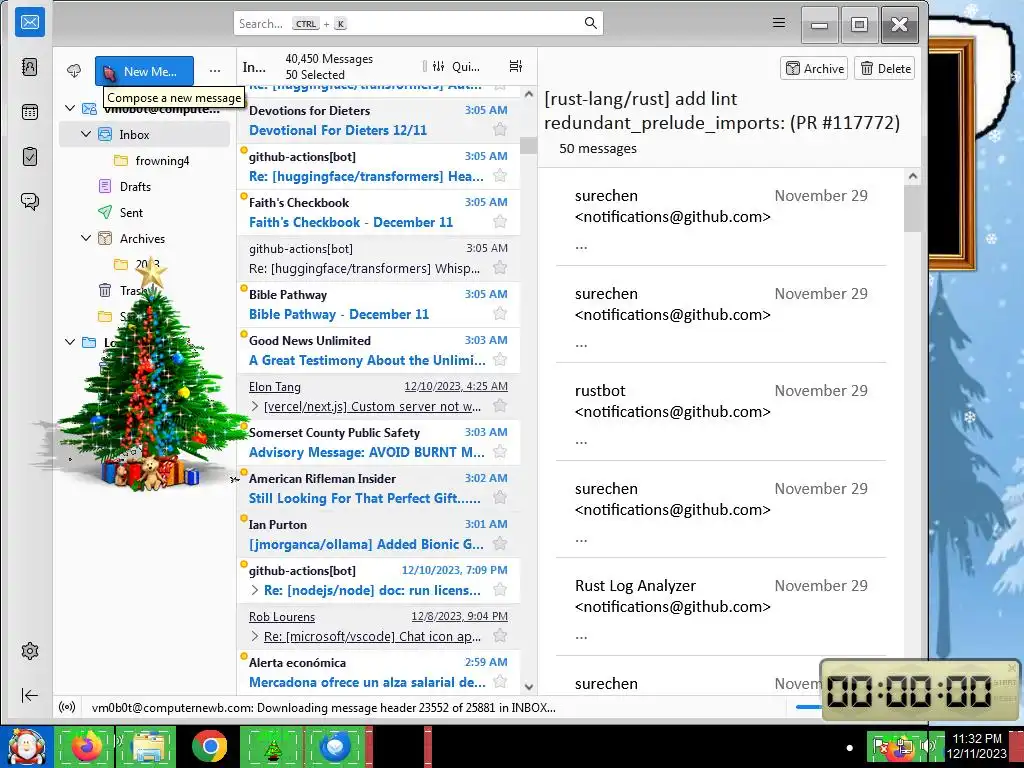The height and width of the screenshot is (768, 1024).
Task: Expand the Elon Tang thread
Action: point(255,406)
